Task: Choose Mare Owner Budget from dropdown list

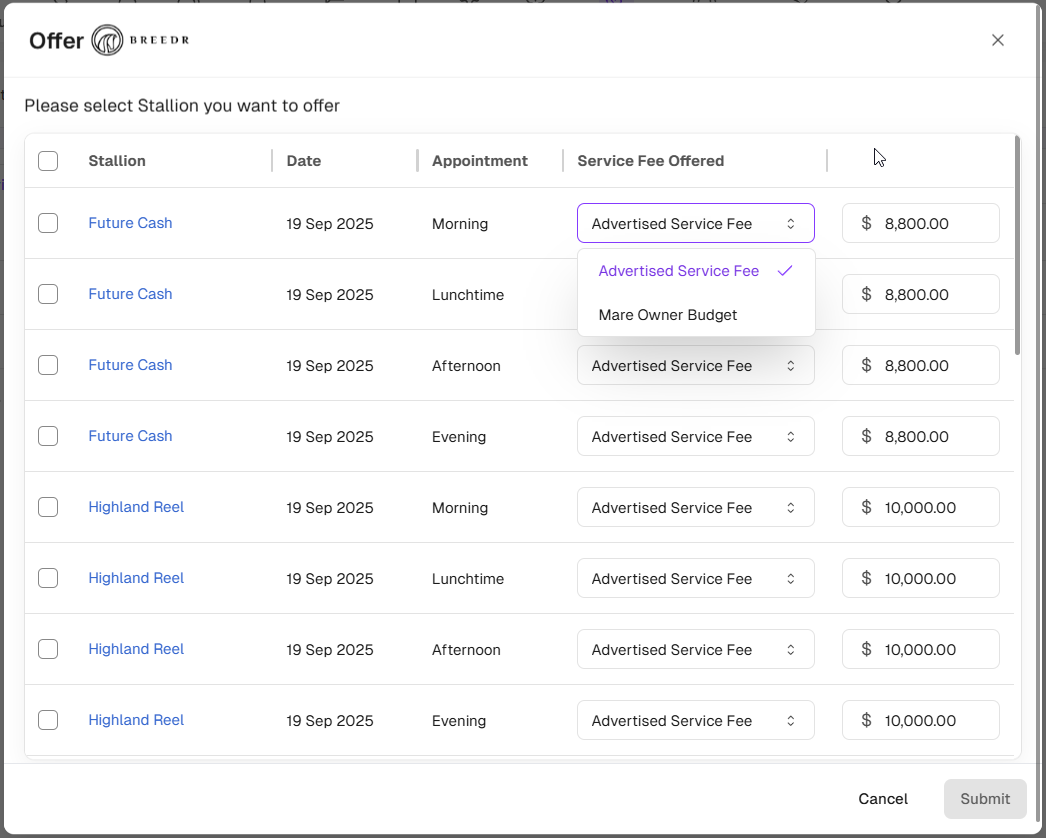Action: pos(668,315)
